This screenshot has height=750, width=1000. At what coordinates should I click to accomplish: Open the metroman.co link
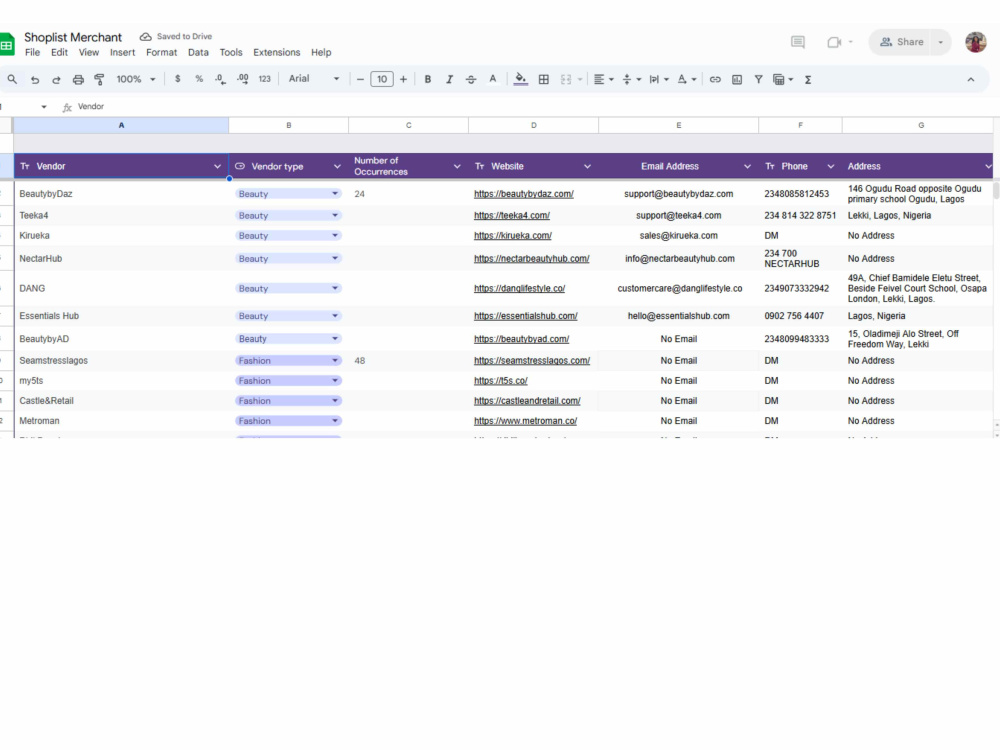tap(526, 421)
